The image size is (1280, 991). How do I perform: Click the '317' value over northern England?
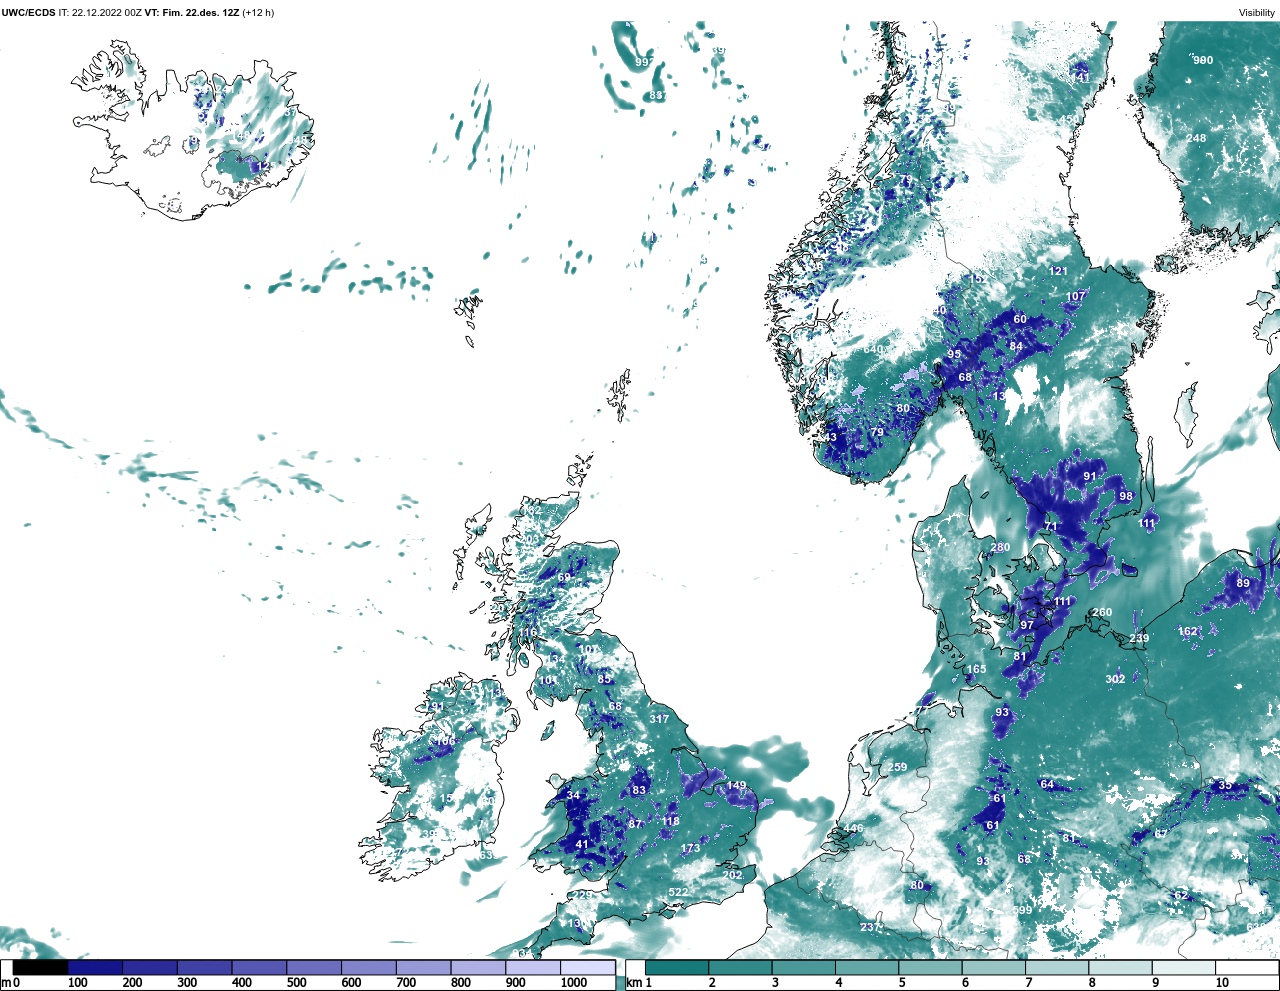(x=659, y=719)
